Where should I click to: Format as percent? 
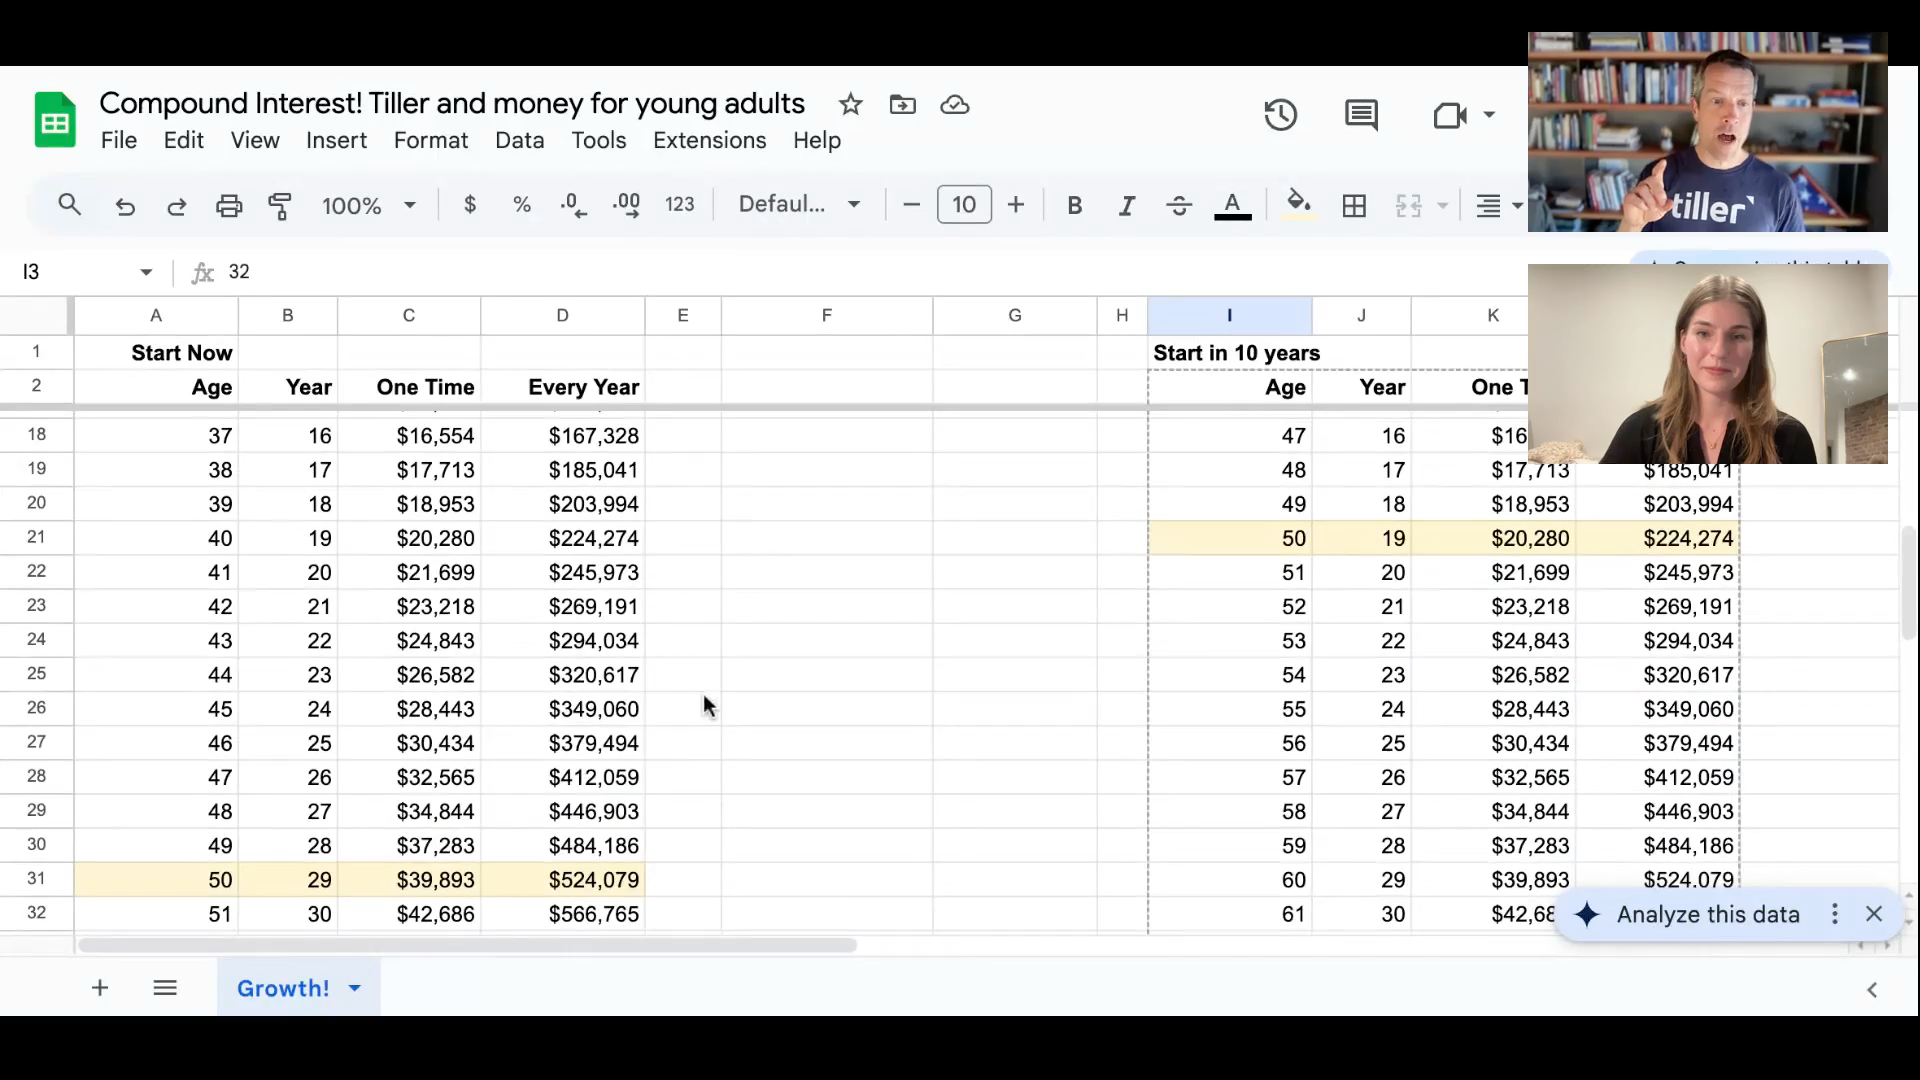(522, 205)
